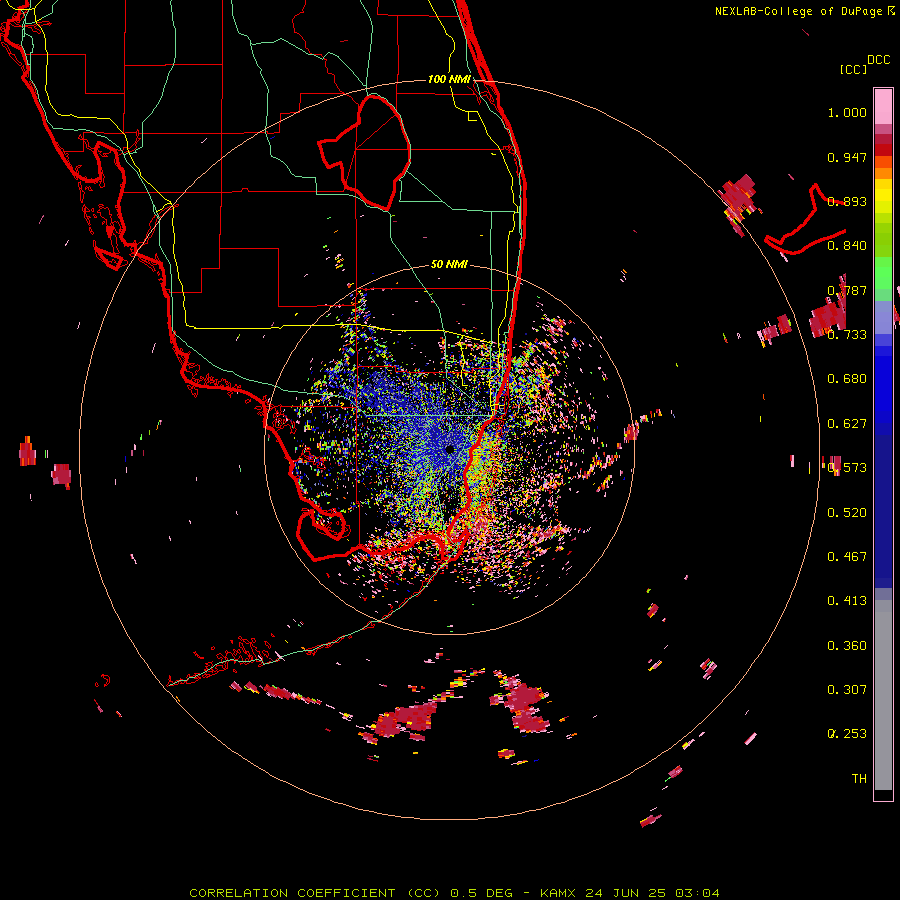Screen dimensions: 900x900
Task: Click the 0.520 scale value
Action: pos(847,513)
